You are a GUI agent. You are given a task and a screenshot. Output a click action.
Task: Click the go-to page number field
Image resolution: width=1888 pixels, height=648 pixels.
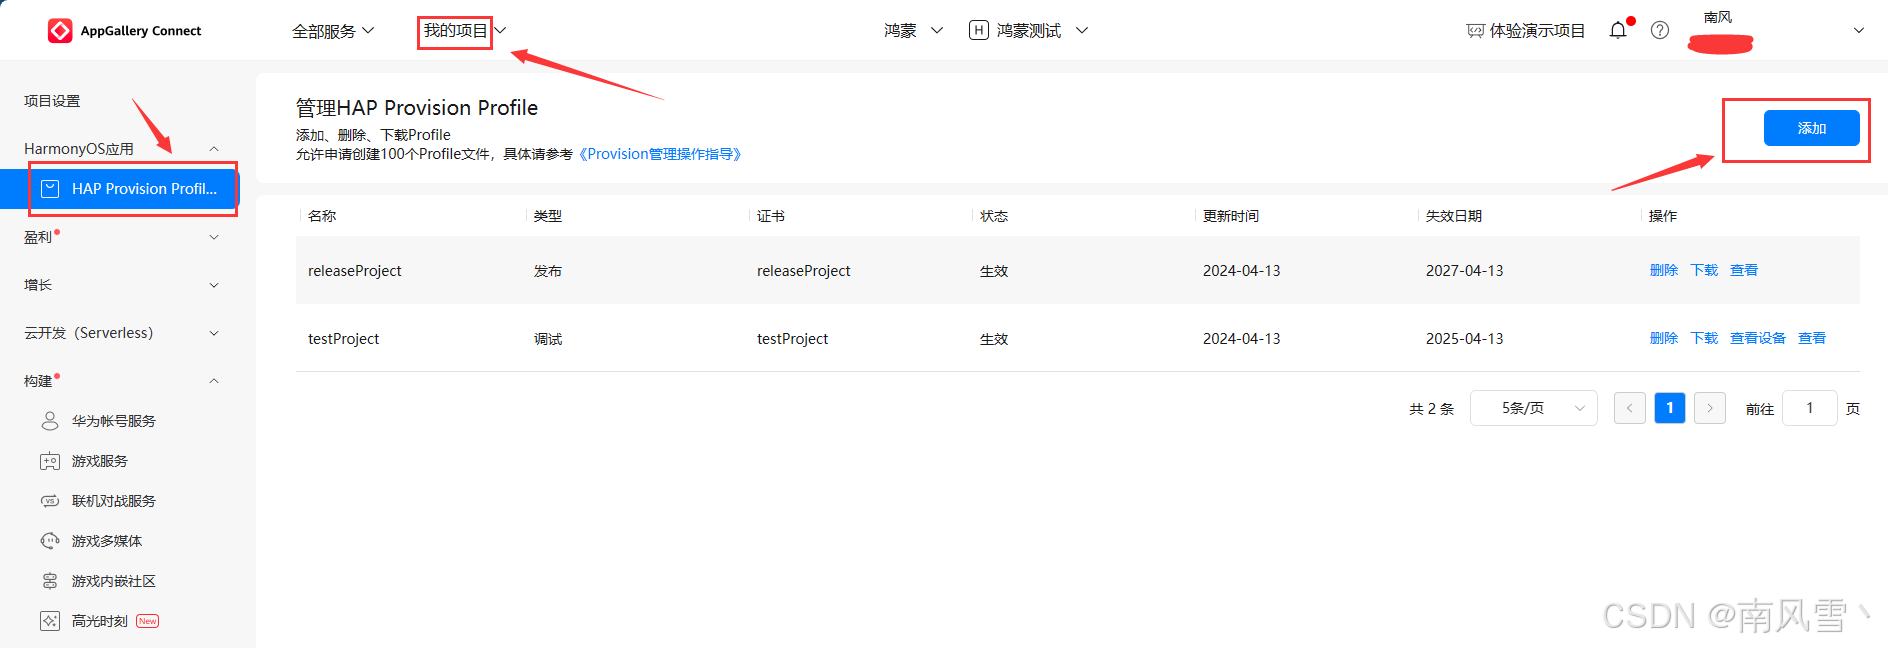click(x=1810, y=408)
